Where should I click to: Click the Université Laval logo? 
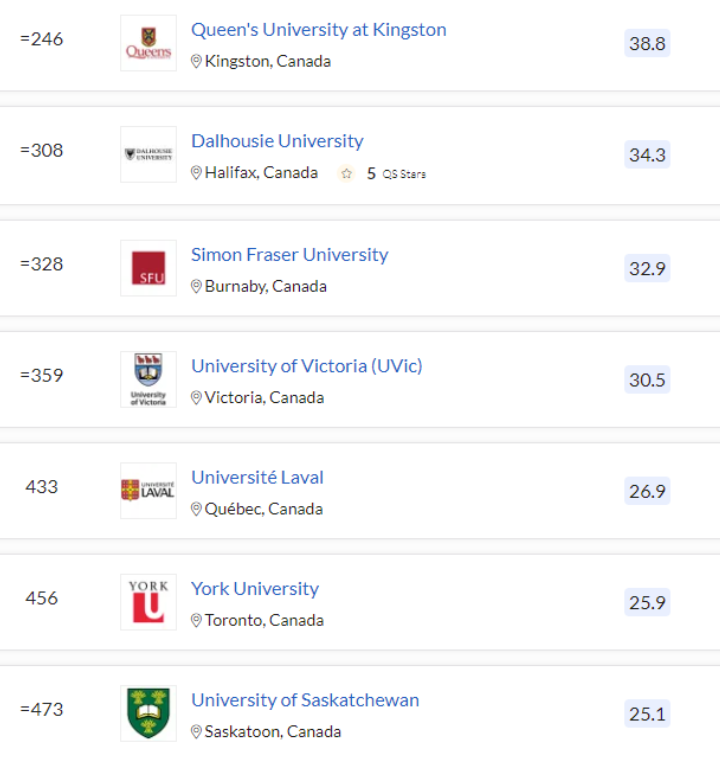click(148, 491)
